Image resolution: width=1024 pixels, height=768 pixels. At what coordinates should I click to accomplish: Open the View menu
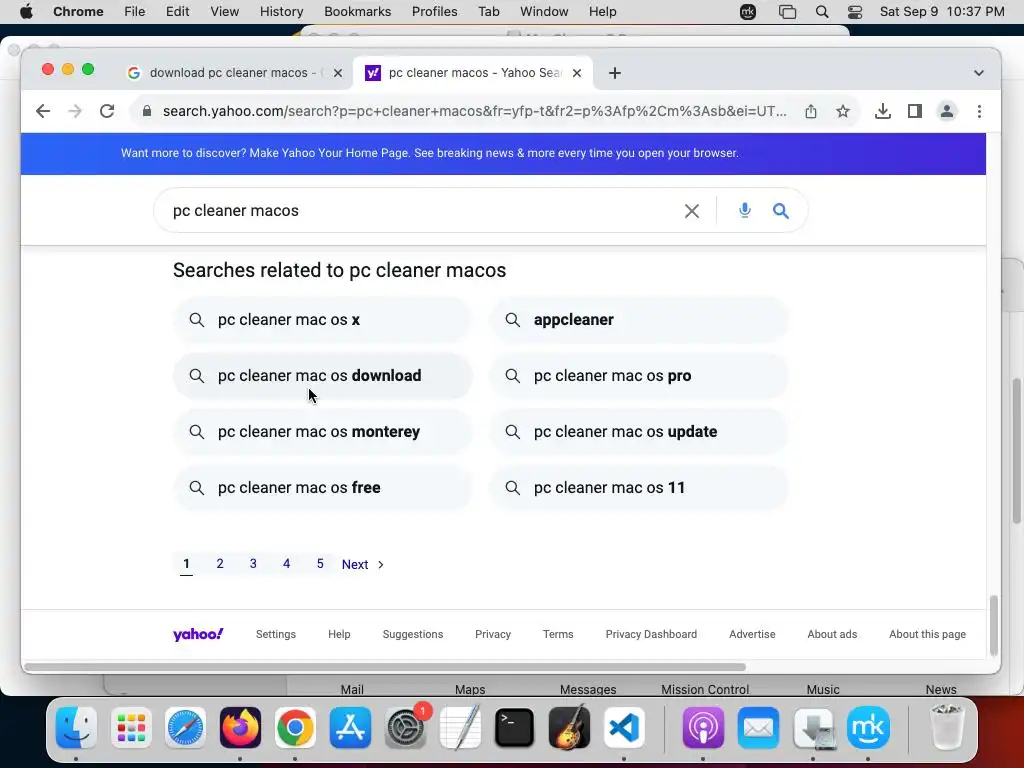[224, 12]
